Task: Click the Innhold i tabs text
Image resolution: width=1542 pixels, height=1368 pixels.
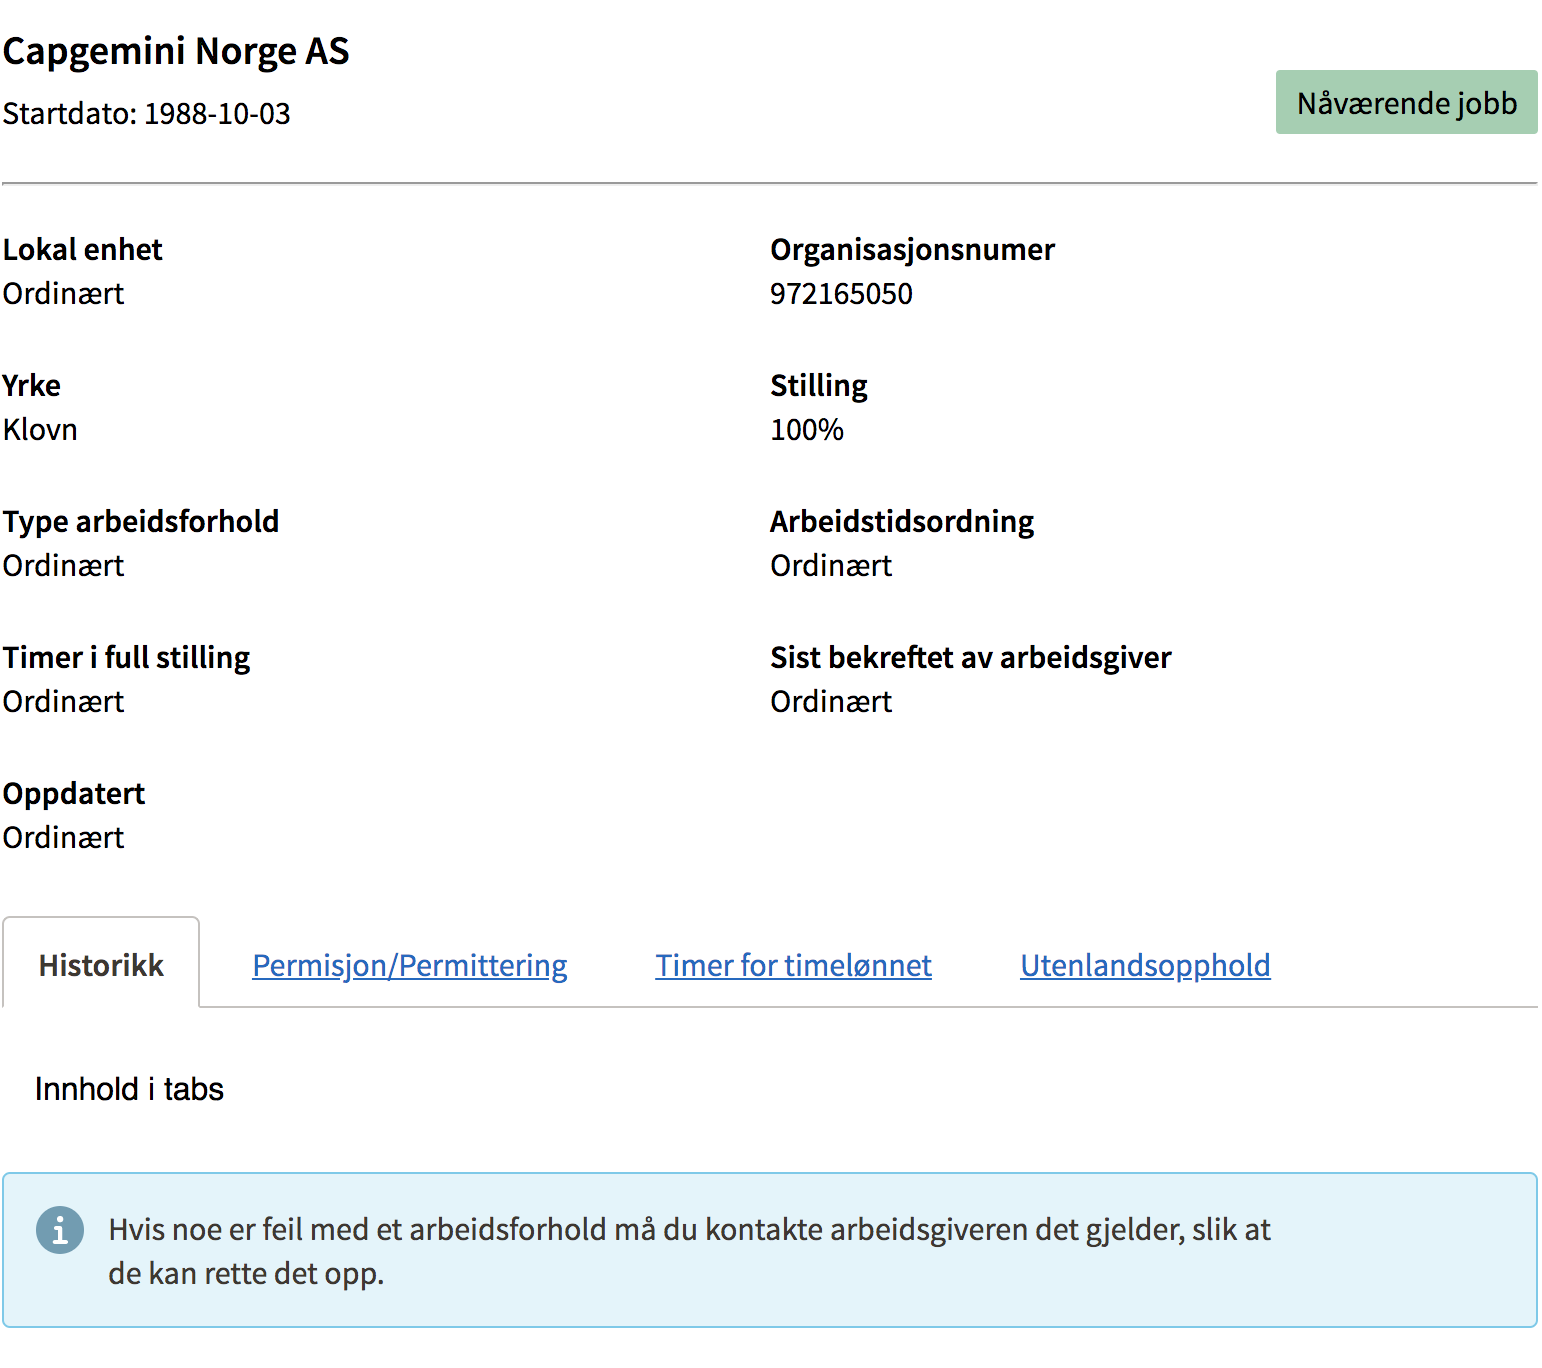Action: pyautogui.click(x=129, y=1089)
